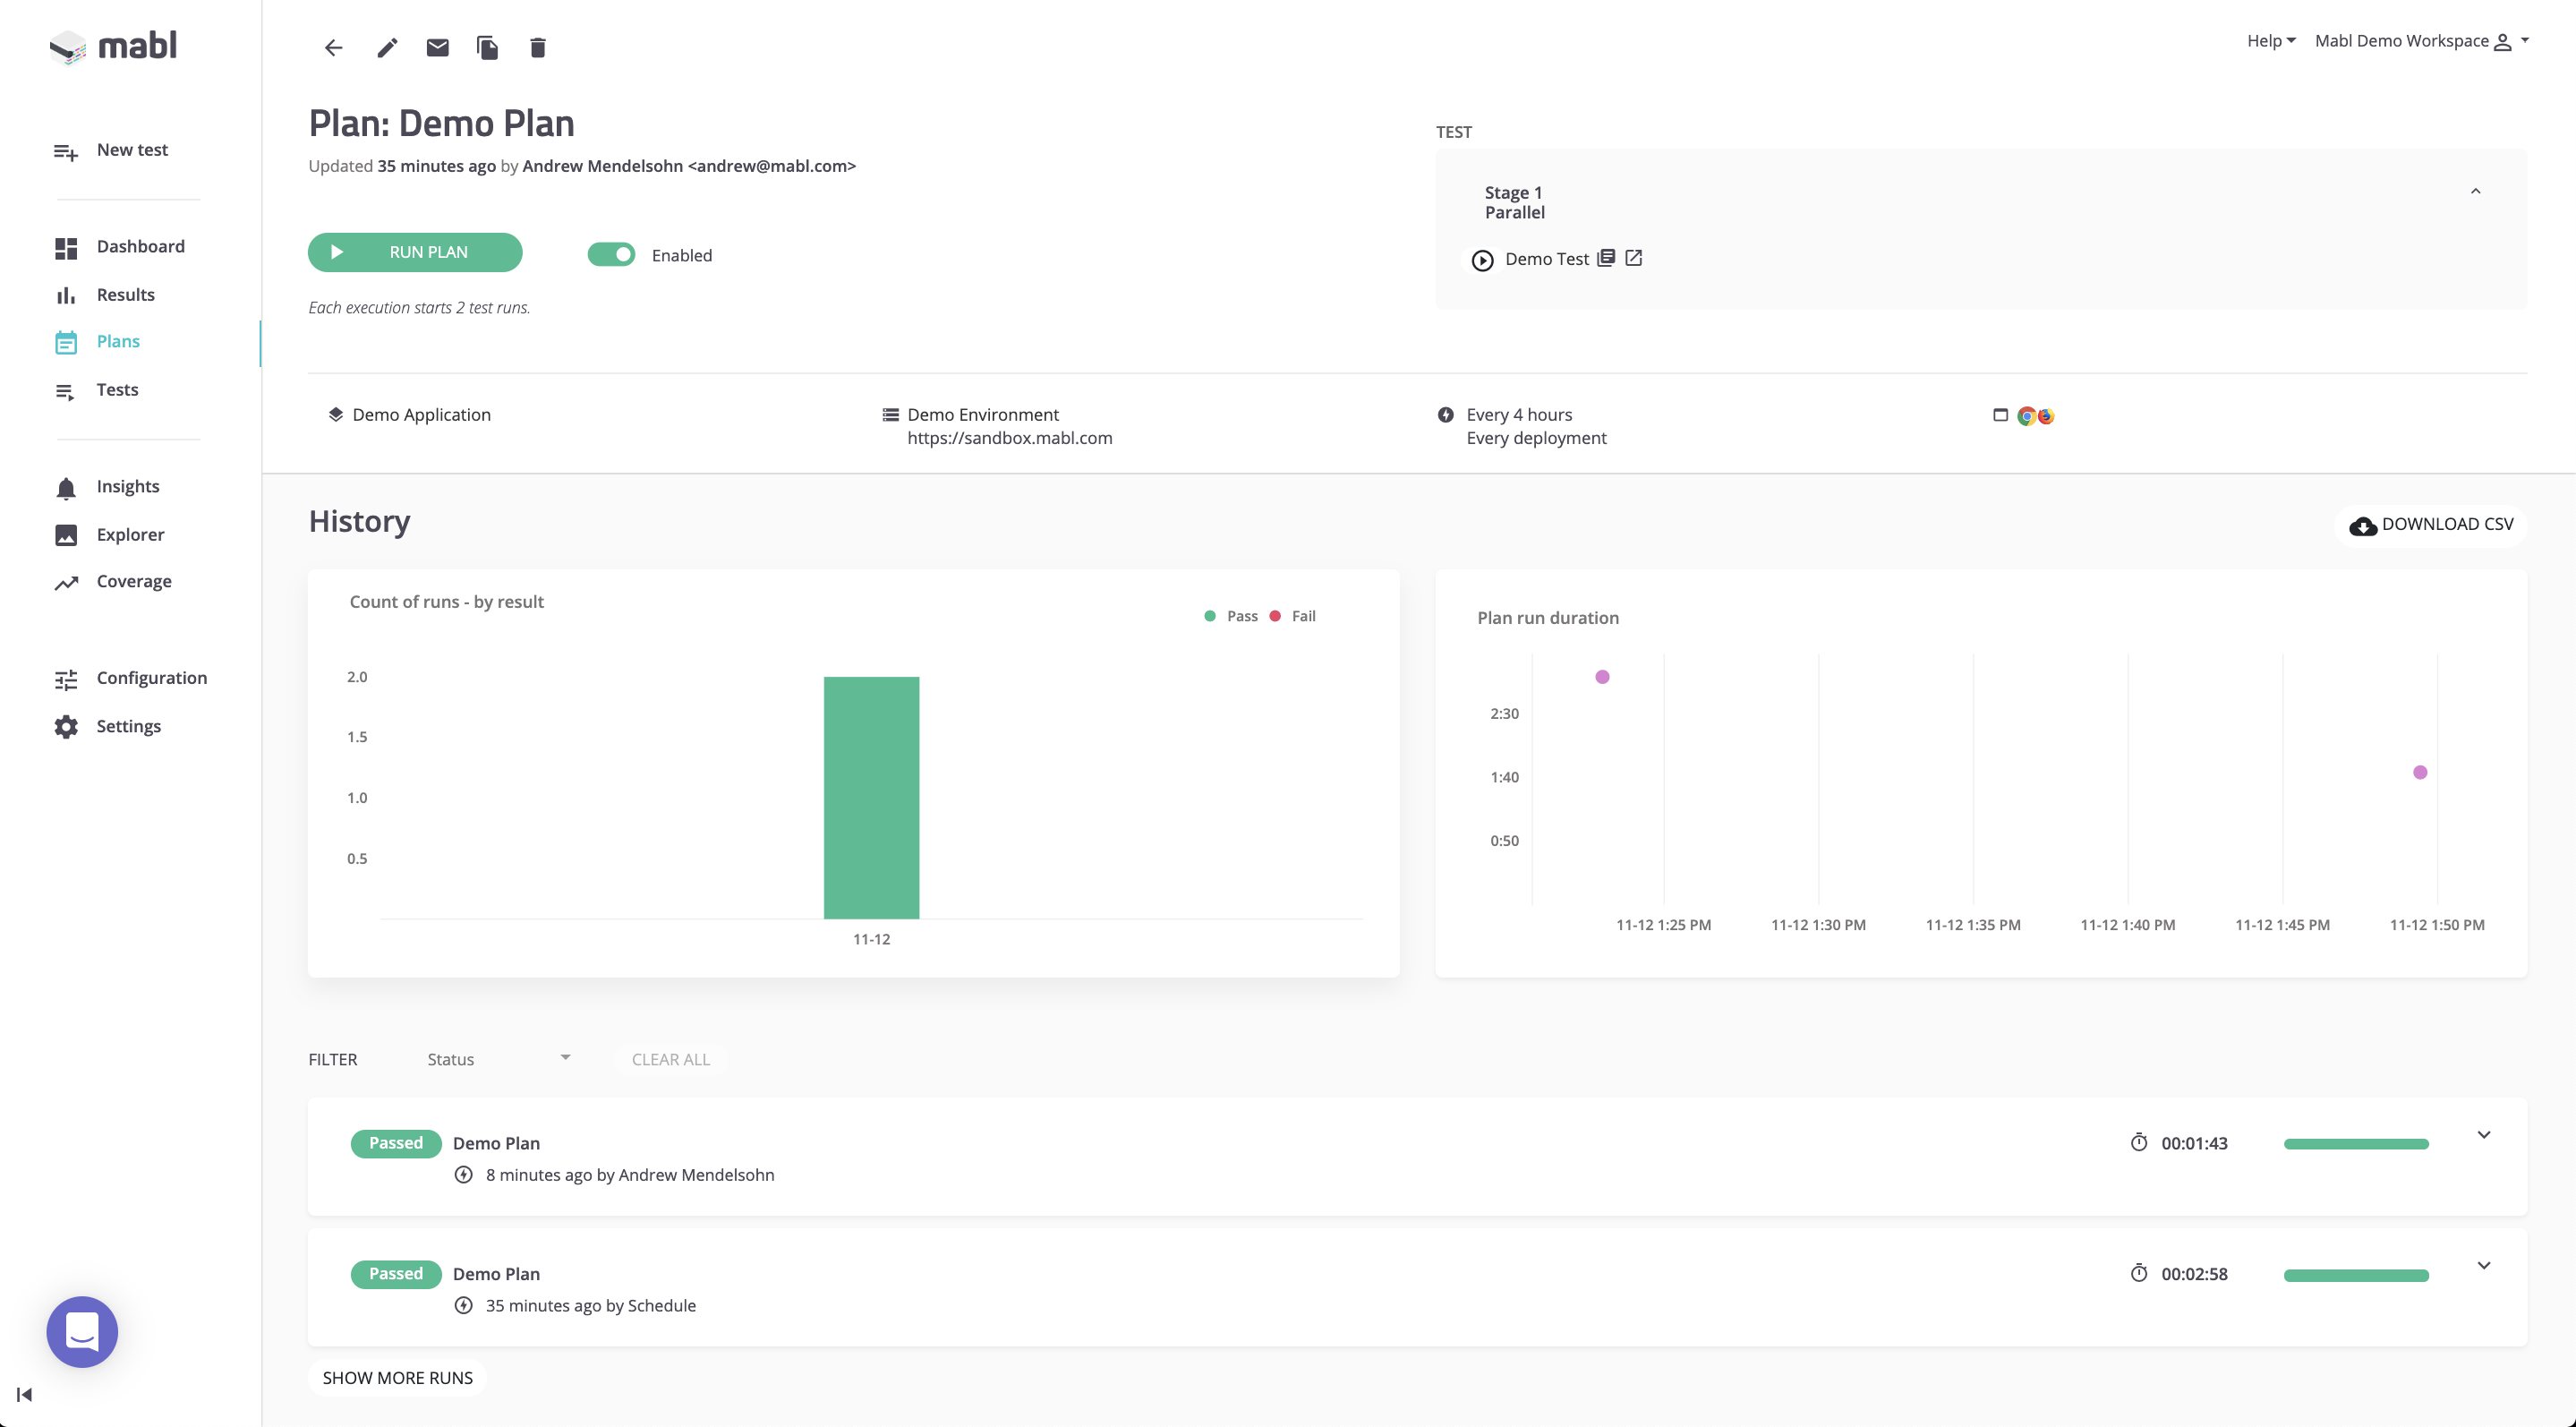
Task: Click the email envelope icon
Action: point(437,48)
